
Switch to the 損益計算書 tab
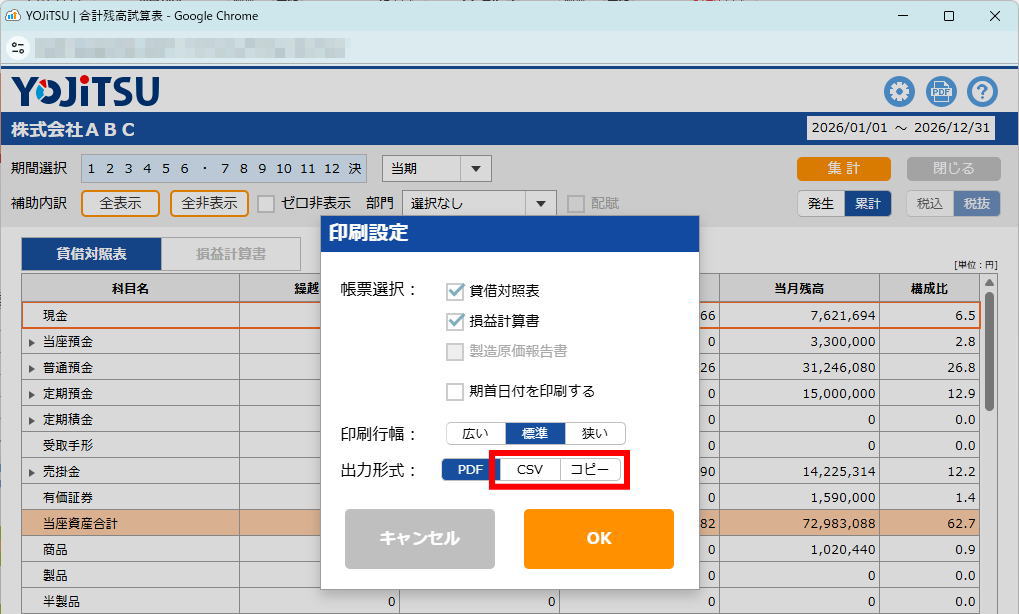pos(231,254)
